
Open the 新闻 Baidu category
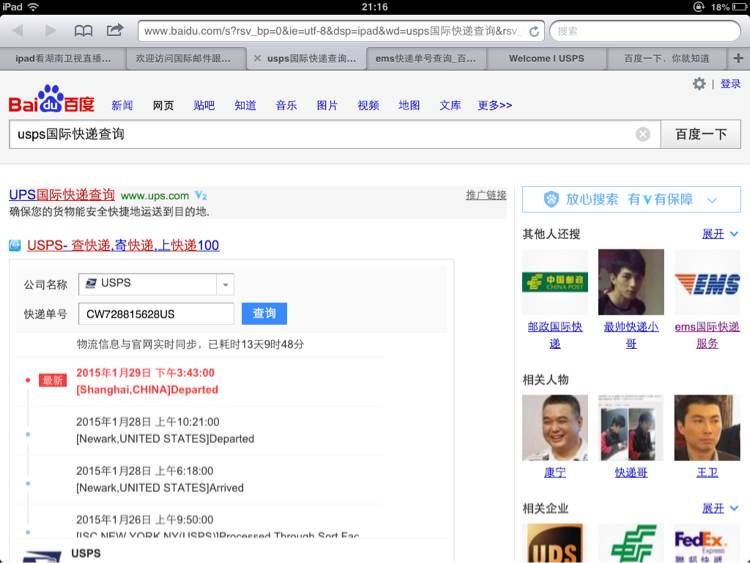(122, 105)
